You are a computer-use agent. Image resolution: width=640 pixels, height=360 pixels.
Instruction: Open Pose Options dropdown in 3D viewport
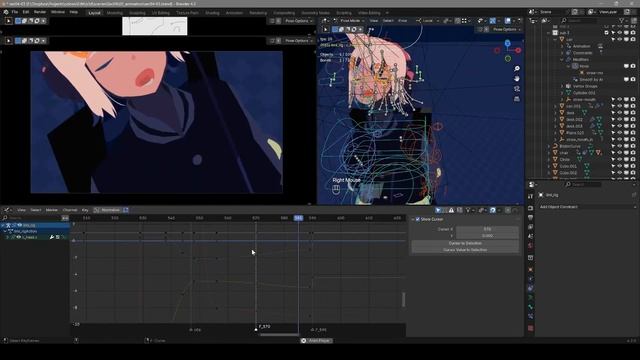click(507, 29)
